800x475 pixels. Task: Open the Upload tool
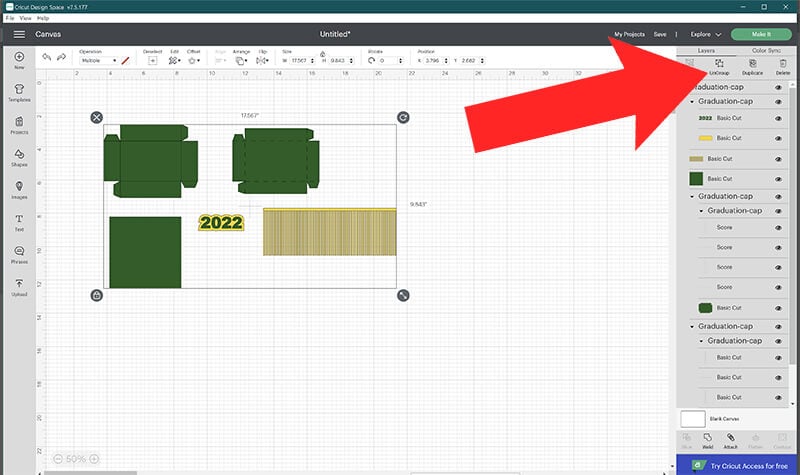pyautogui.click(x=19, y=287)
